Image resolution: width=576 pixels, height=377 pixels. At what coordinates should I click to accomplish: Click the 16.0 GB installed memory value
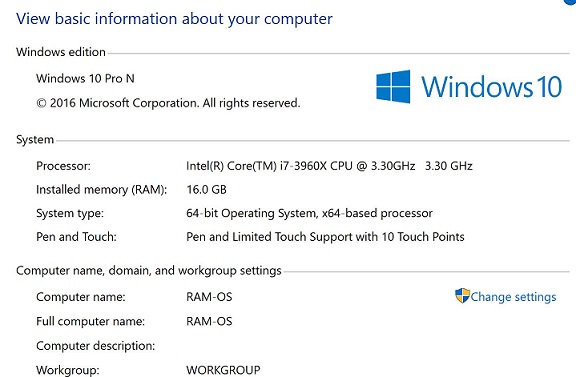point(206,190)
